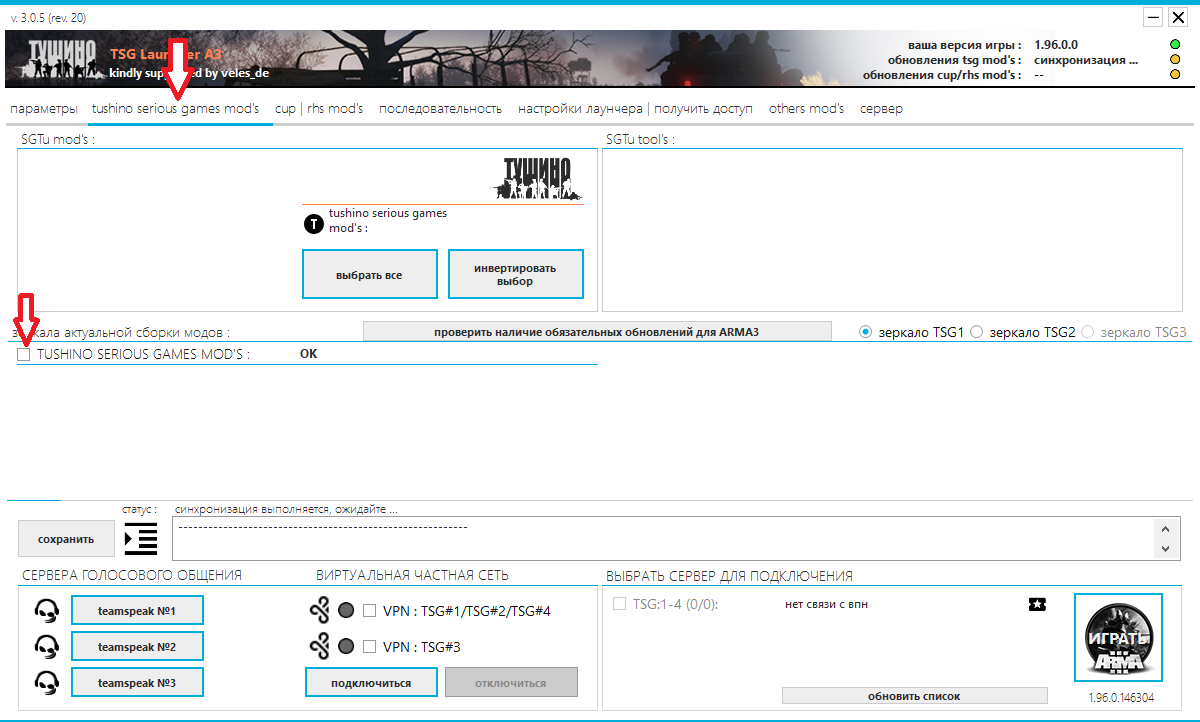Click the v. 3.0.5 (rev. 20) version label
Image resolution: width=1200 pixels, height=722 pixels.
tap(48, 18)
